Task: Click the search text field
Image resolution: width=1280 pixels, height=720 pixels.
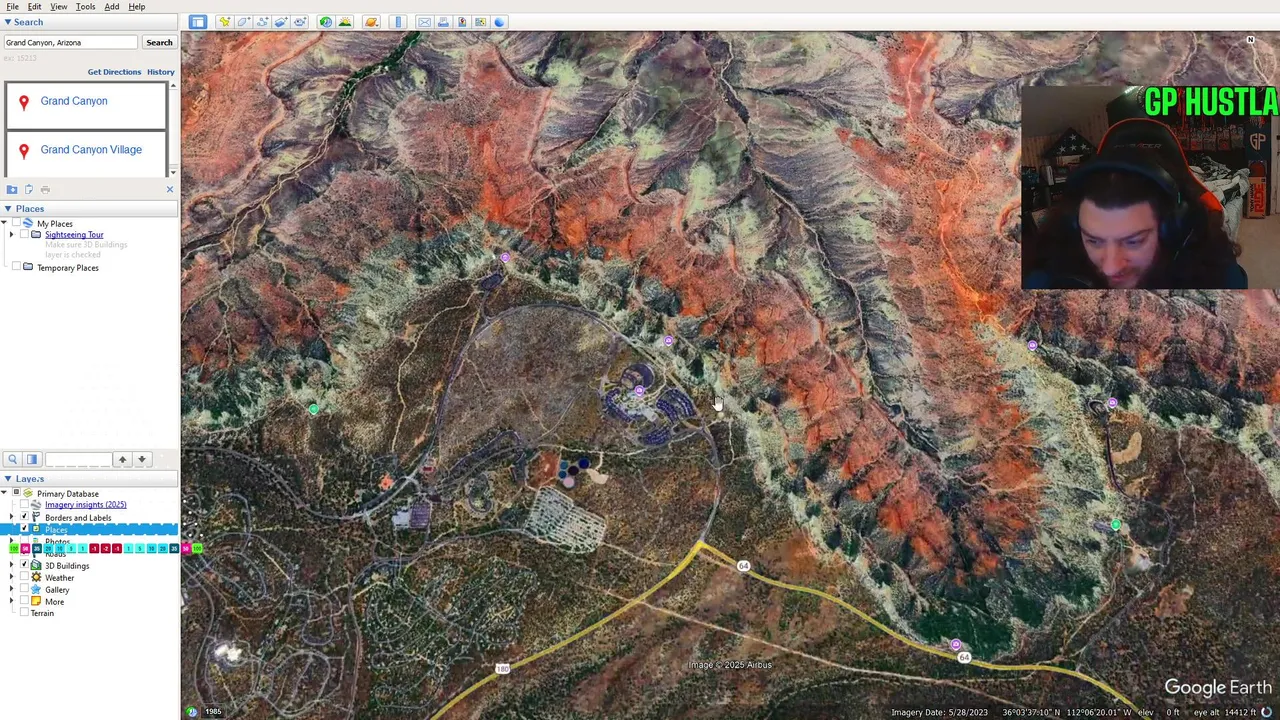Action: coord(70,42)
